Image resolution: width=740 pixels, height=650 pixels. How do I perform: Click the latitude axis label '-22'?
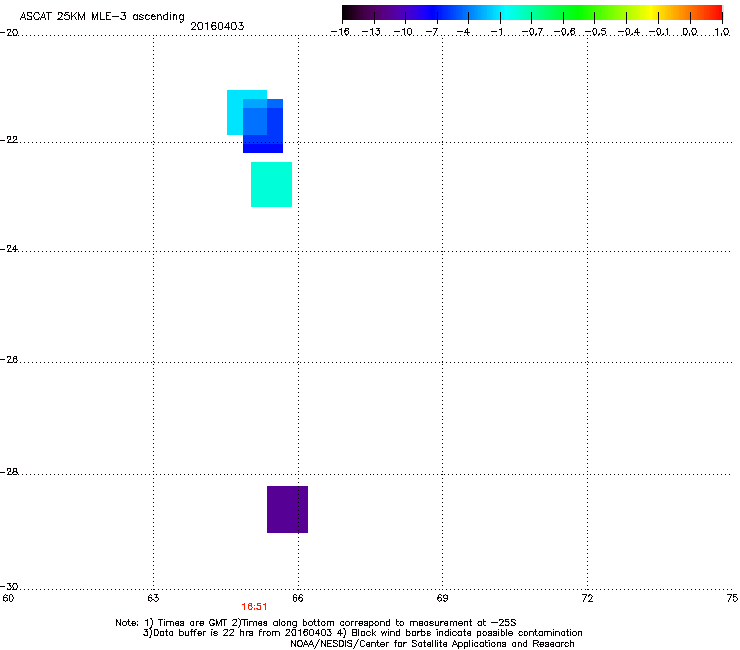(x=9, y=140)
